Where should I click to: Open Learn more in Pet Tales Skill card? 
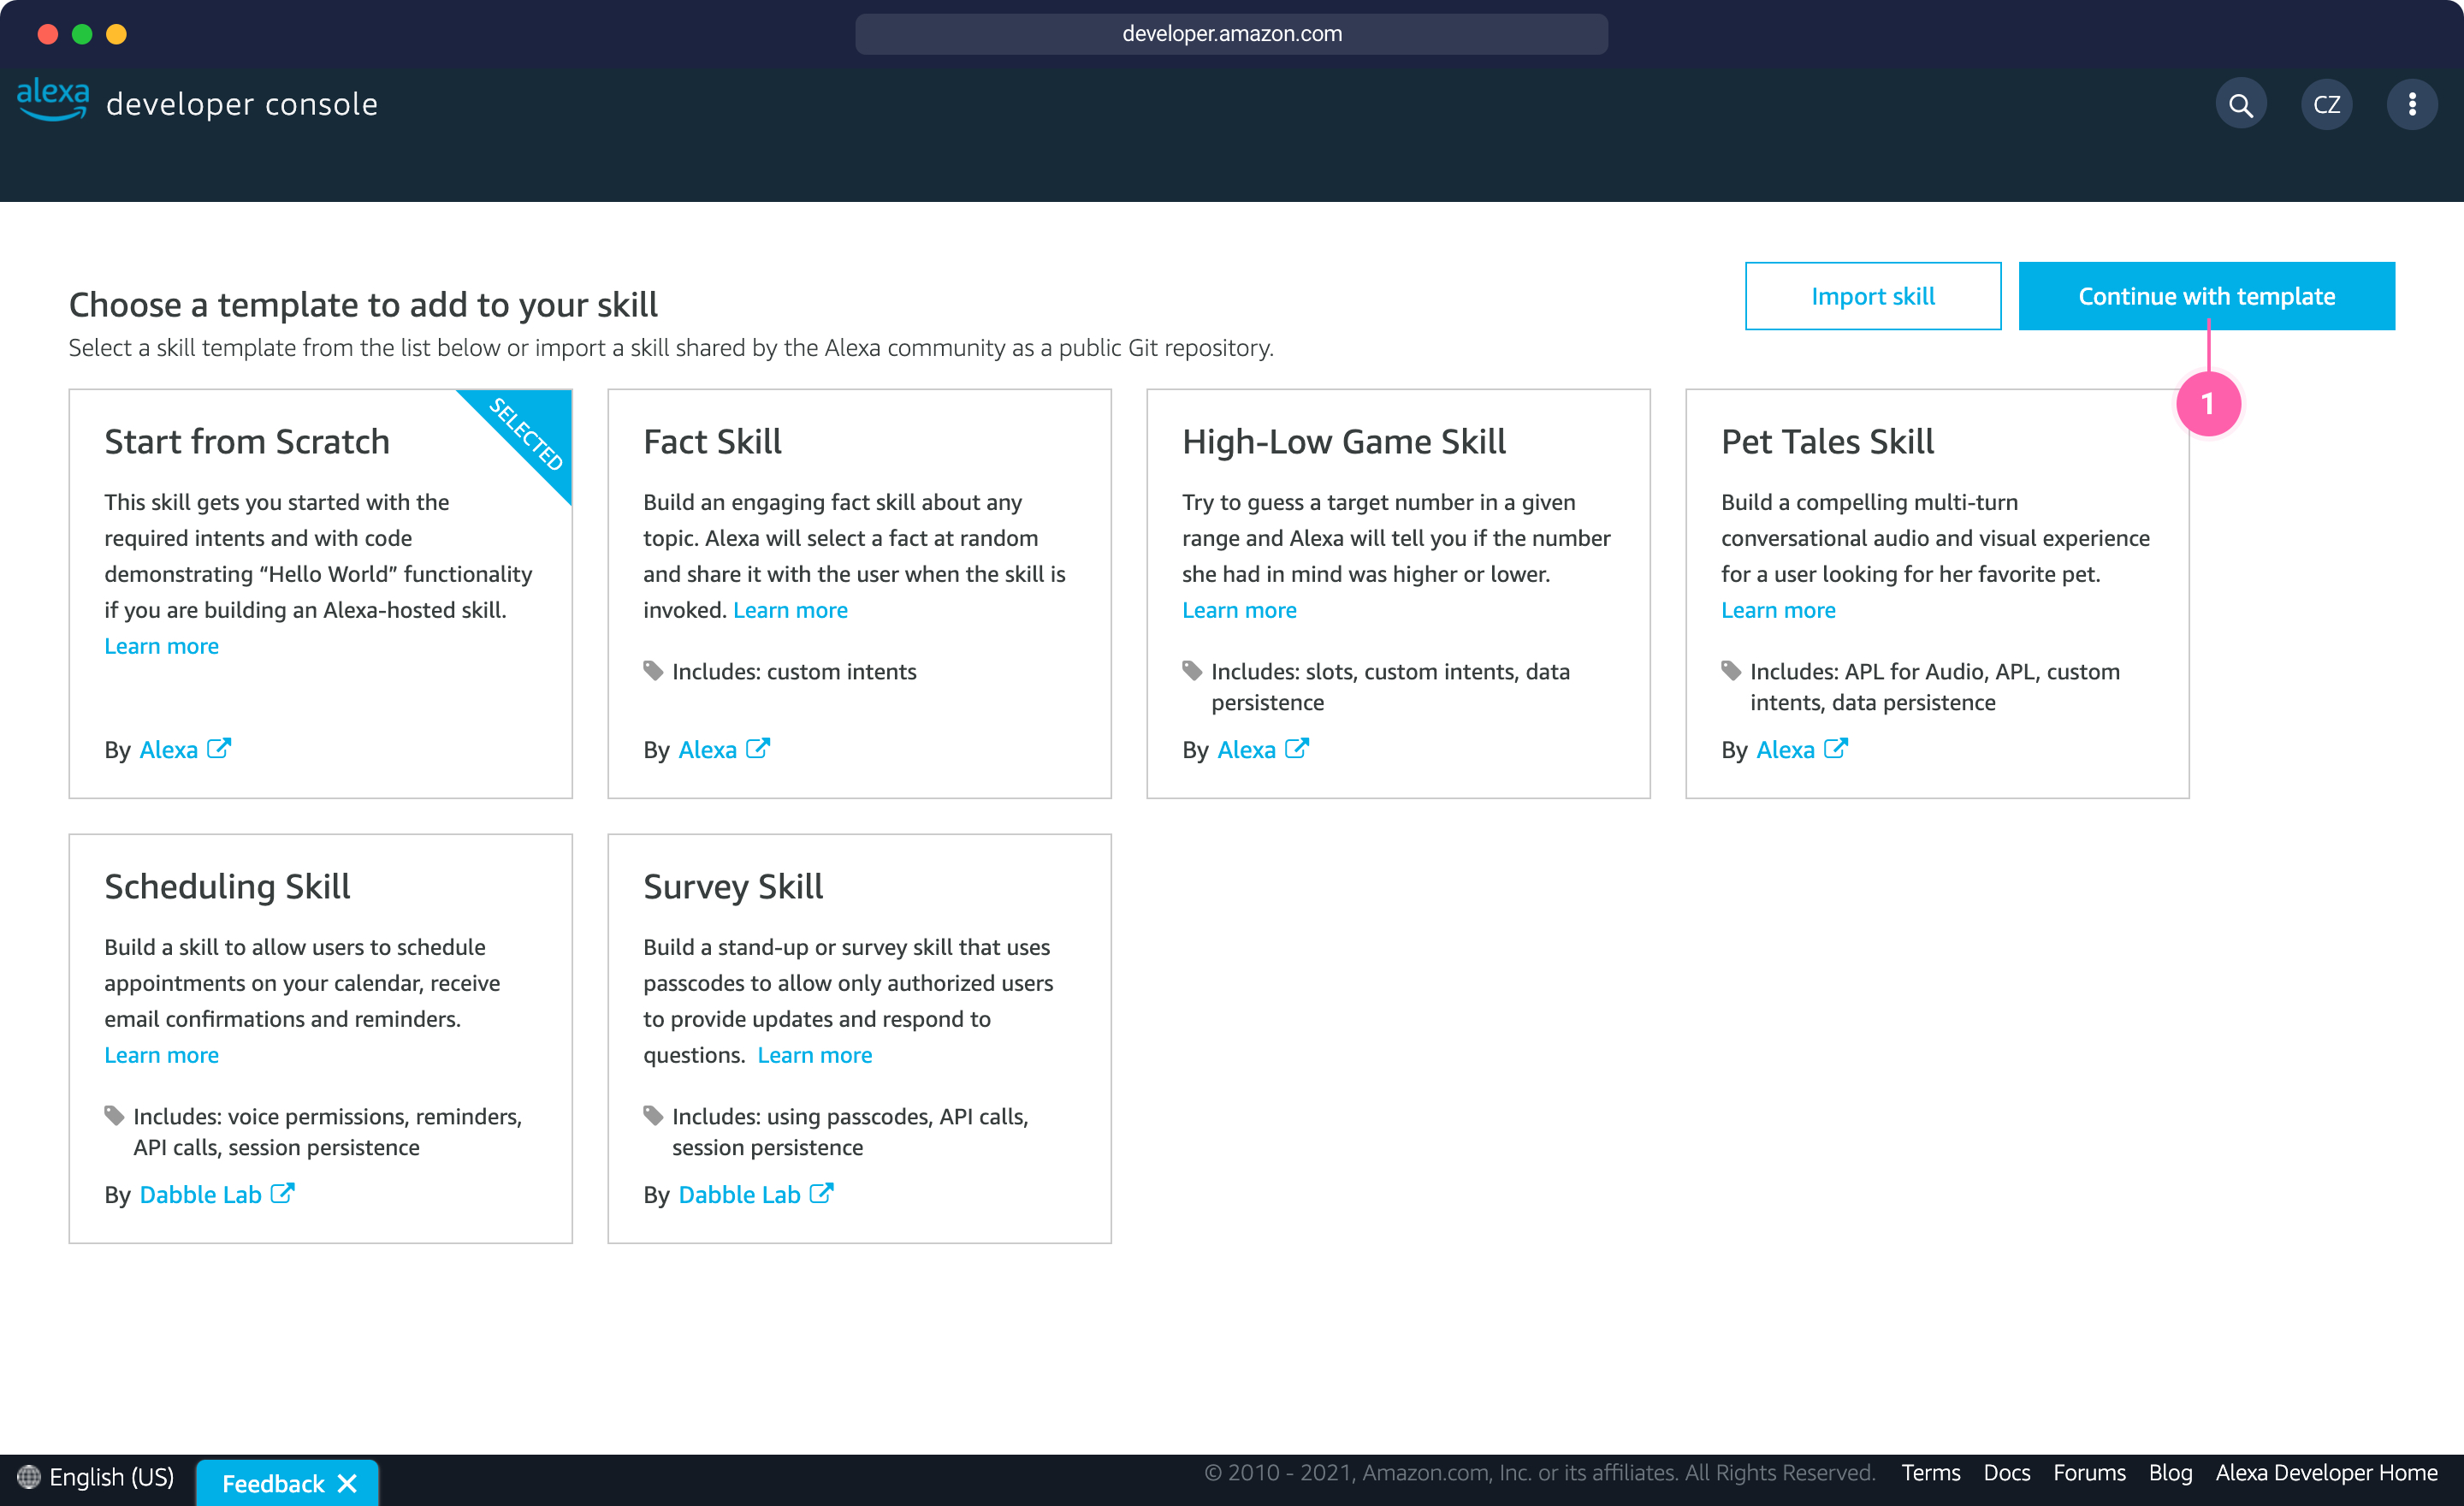pos(1778,610)
